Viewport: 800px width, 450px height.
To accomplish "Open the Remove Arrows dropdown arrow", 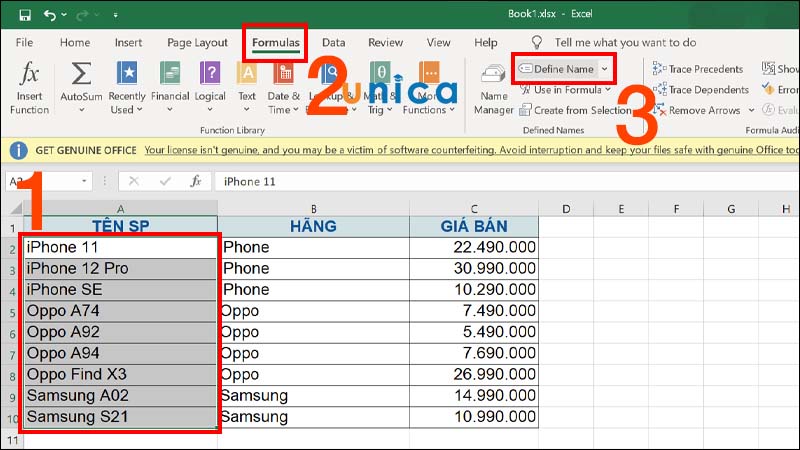I will (x=751, y=110).
